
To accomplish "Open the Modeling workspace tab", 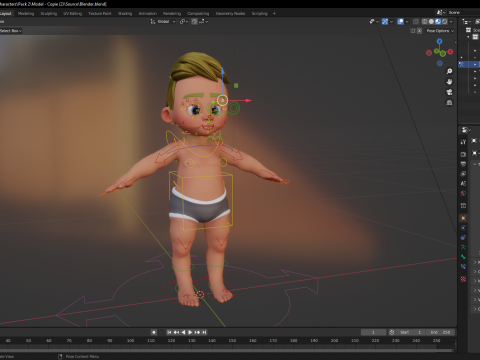I will pos(26,14).
